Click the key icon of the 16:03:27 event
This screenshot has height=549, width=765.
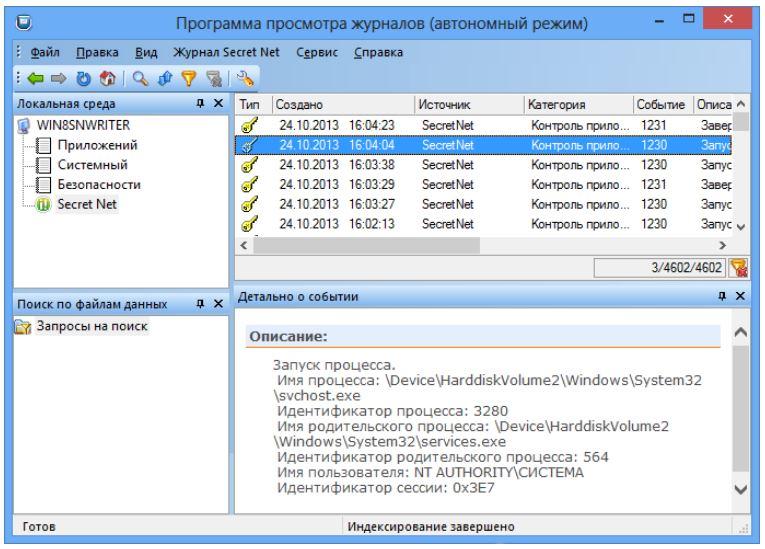pyautogui.click(x=250, y=204)
